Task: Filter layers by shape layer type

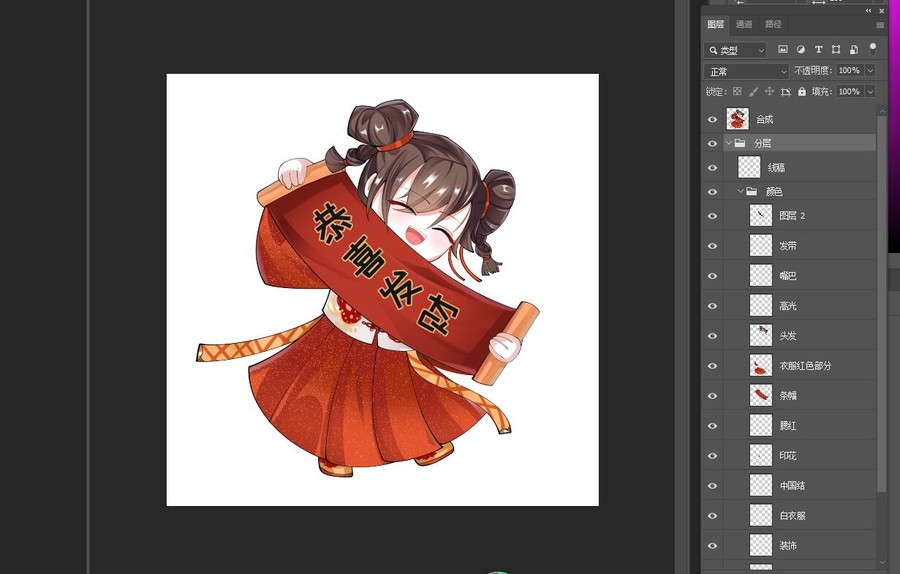Action: pos(836,50)
